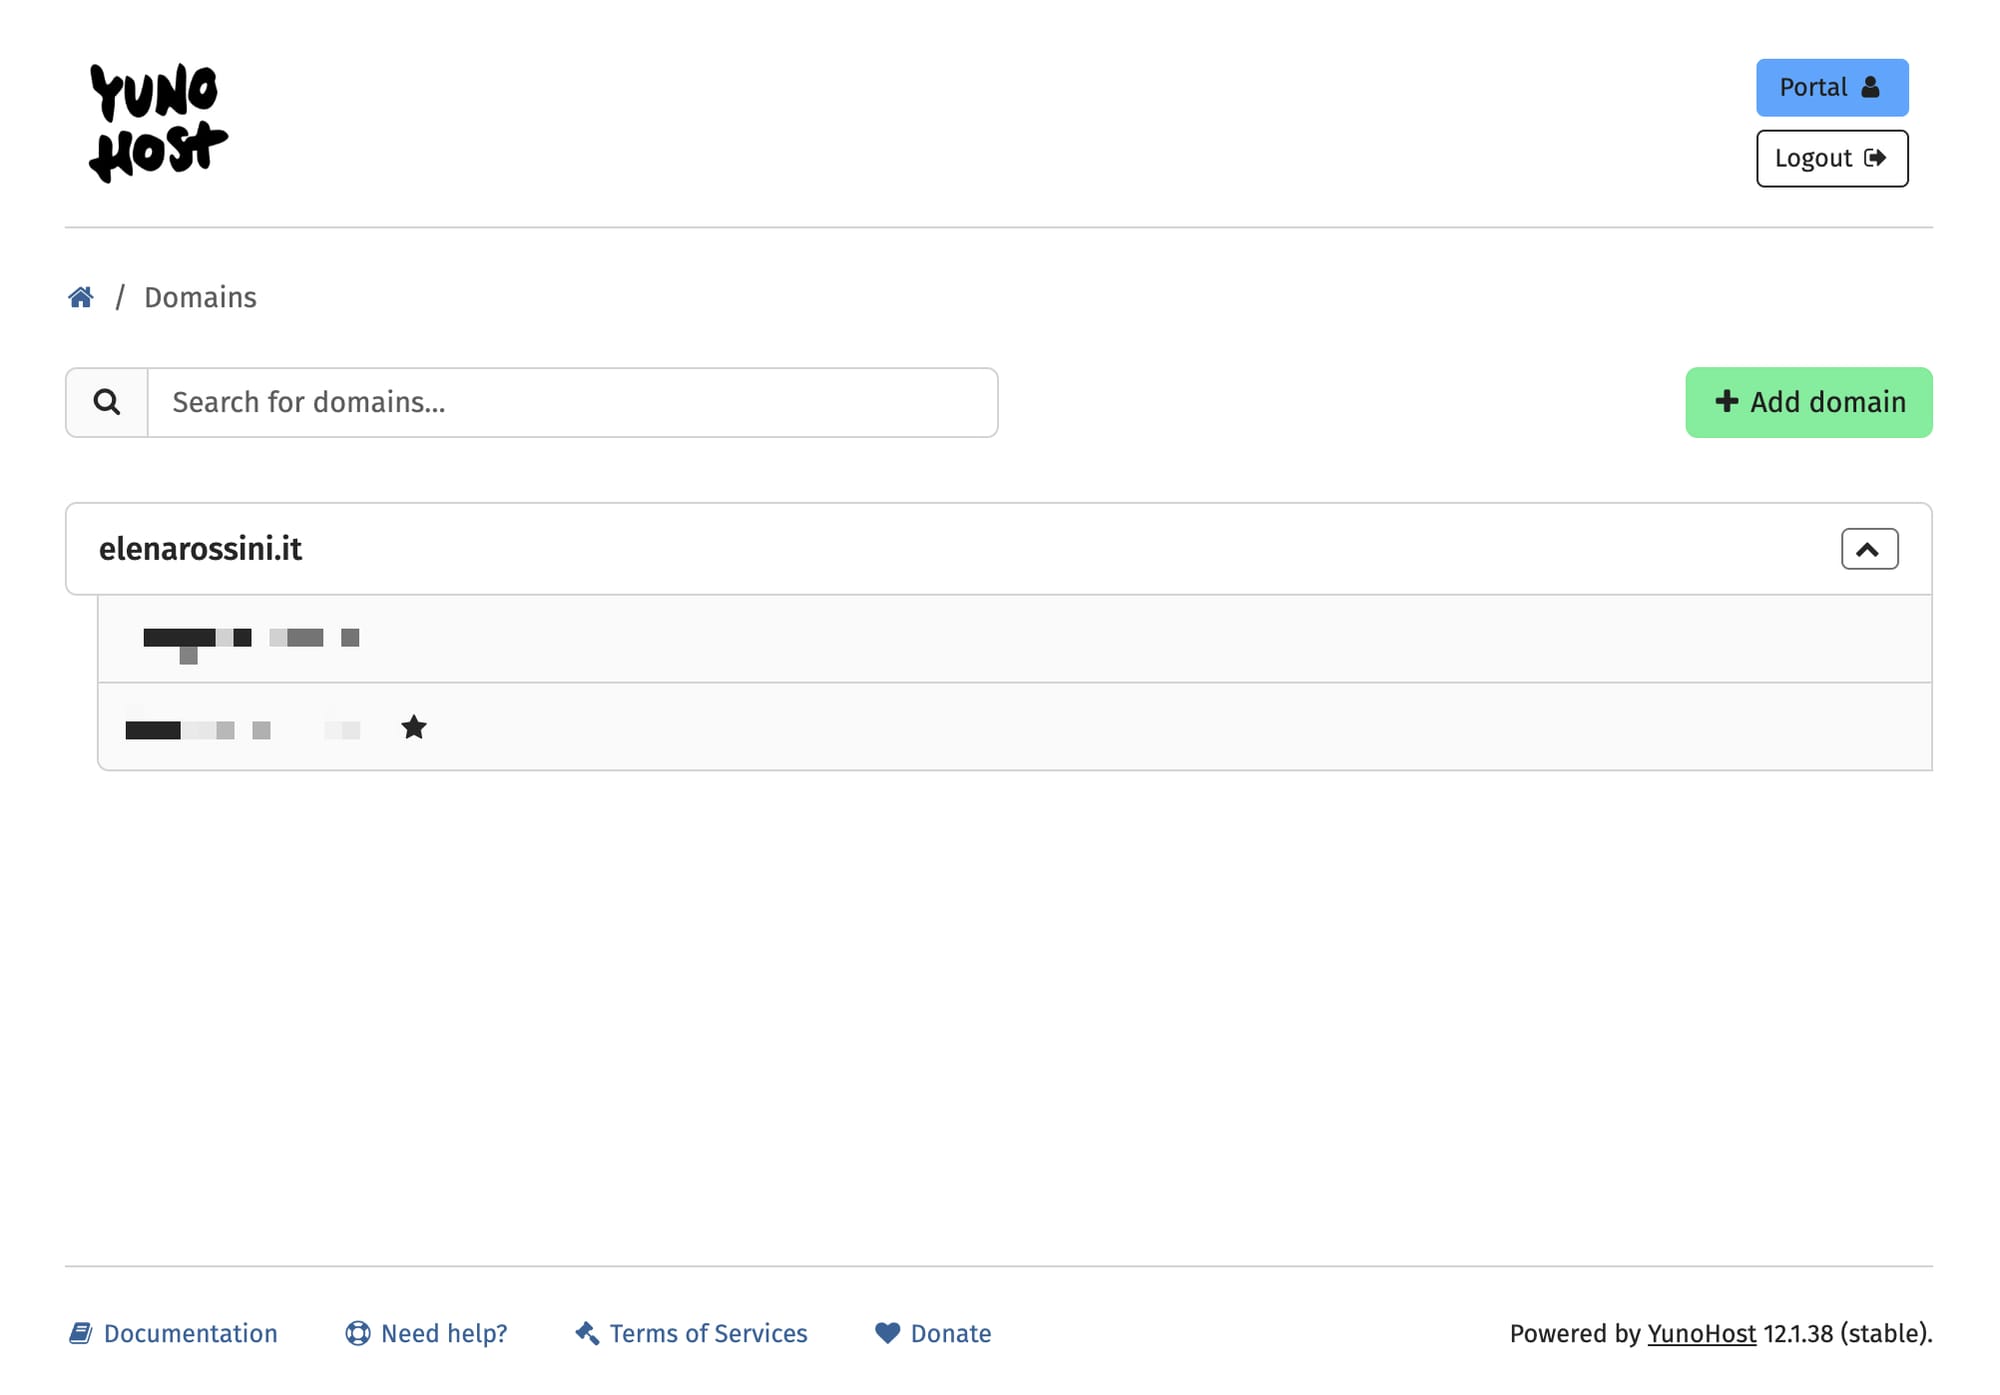Open the Portal page

click(1831, 87)
